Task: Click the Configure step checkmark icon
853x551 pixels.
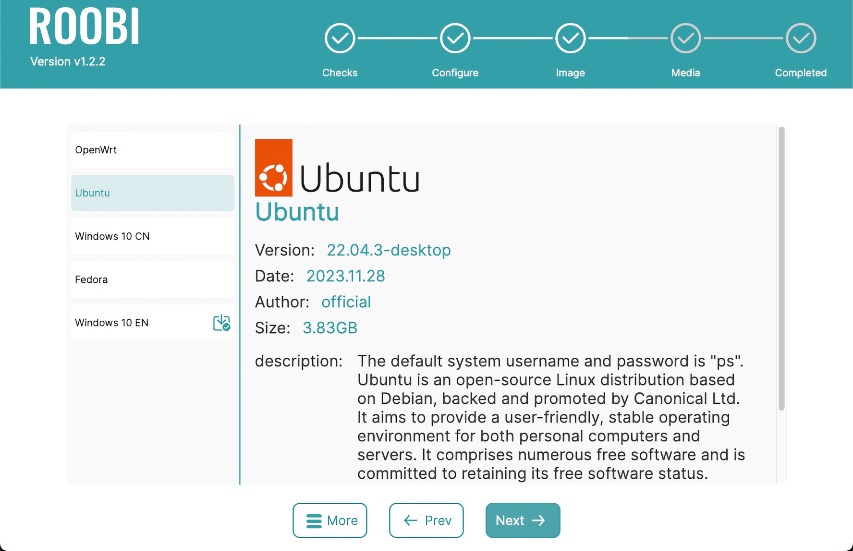Action: coord(455,38)
